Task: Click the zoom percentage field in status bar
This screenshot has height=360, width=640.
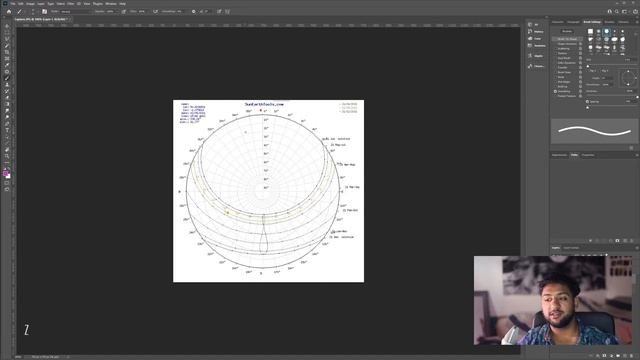Action: 18,357
